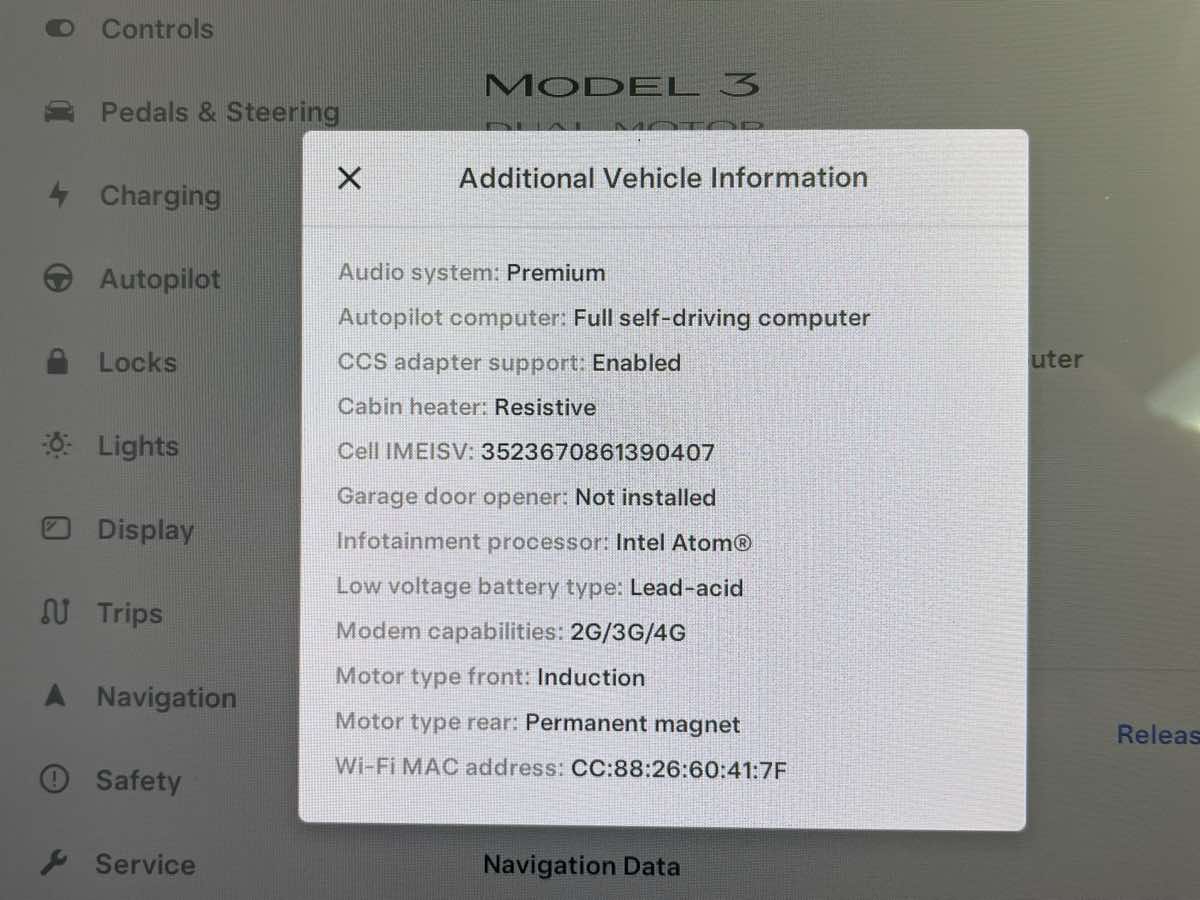Open the Charging menu item
Image resolution: width=1200 pixels, height=900 pixels.
(160, 196)
